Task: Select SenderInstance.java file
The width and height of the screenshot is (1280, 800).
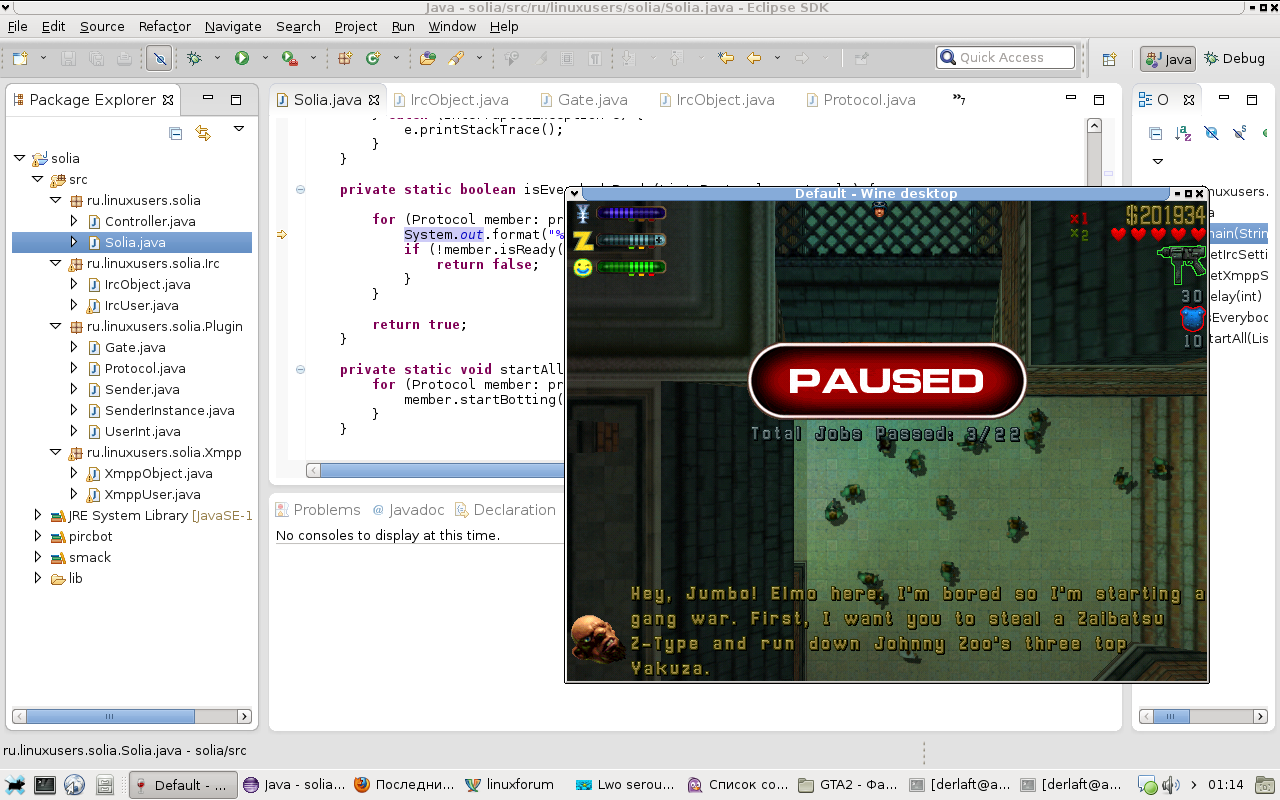Action: tap(169, 410)
